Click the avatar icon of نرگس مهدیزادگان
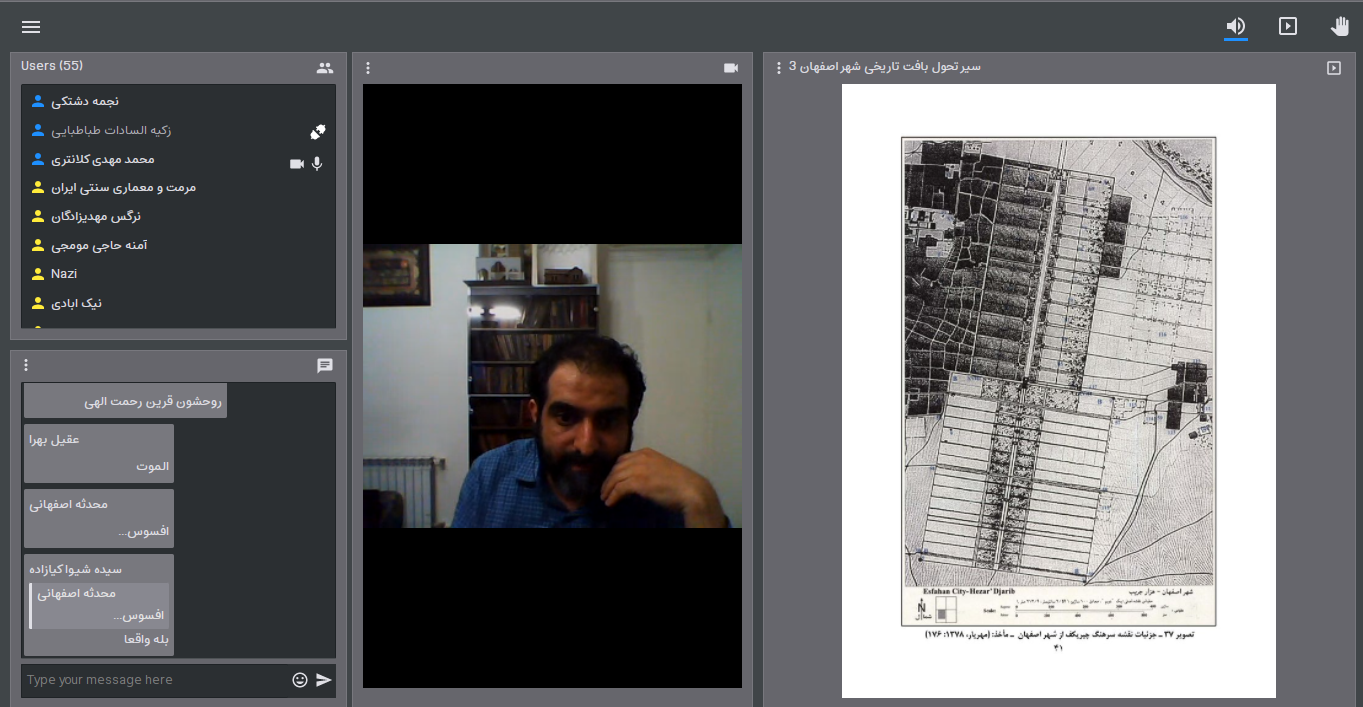Viewport: 1363px width, 707px height. [x=38, y=216]
